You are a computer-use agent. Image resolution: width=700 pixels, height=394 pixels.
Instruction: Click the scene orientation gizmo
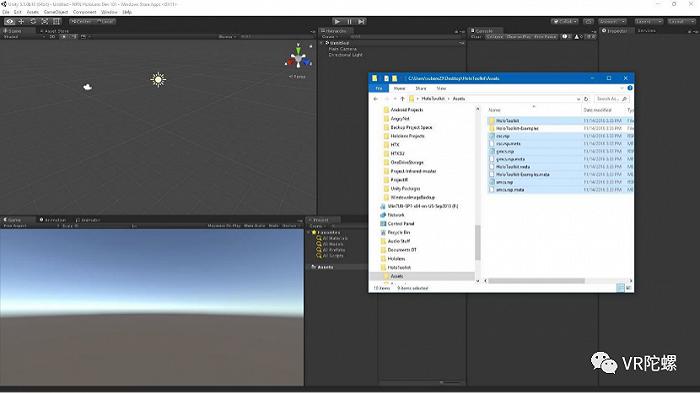click(x=298, y=57)
